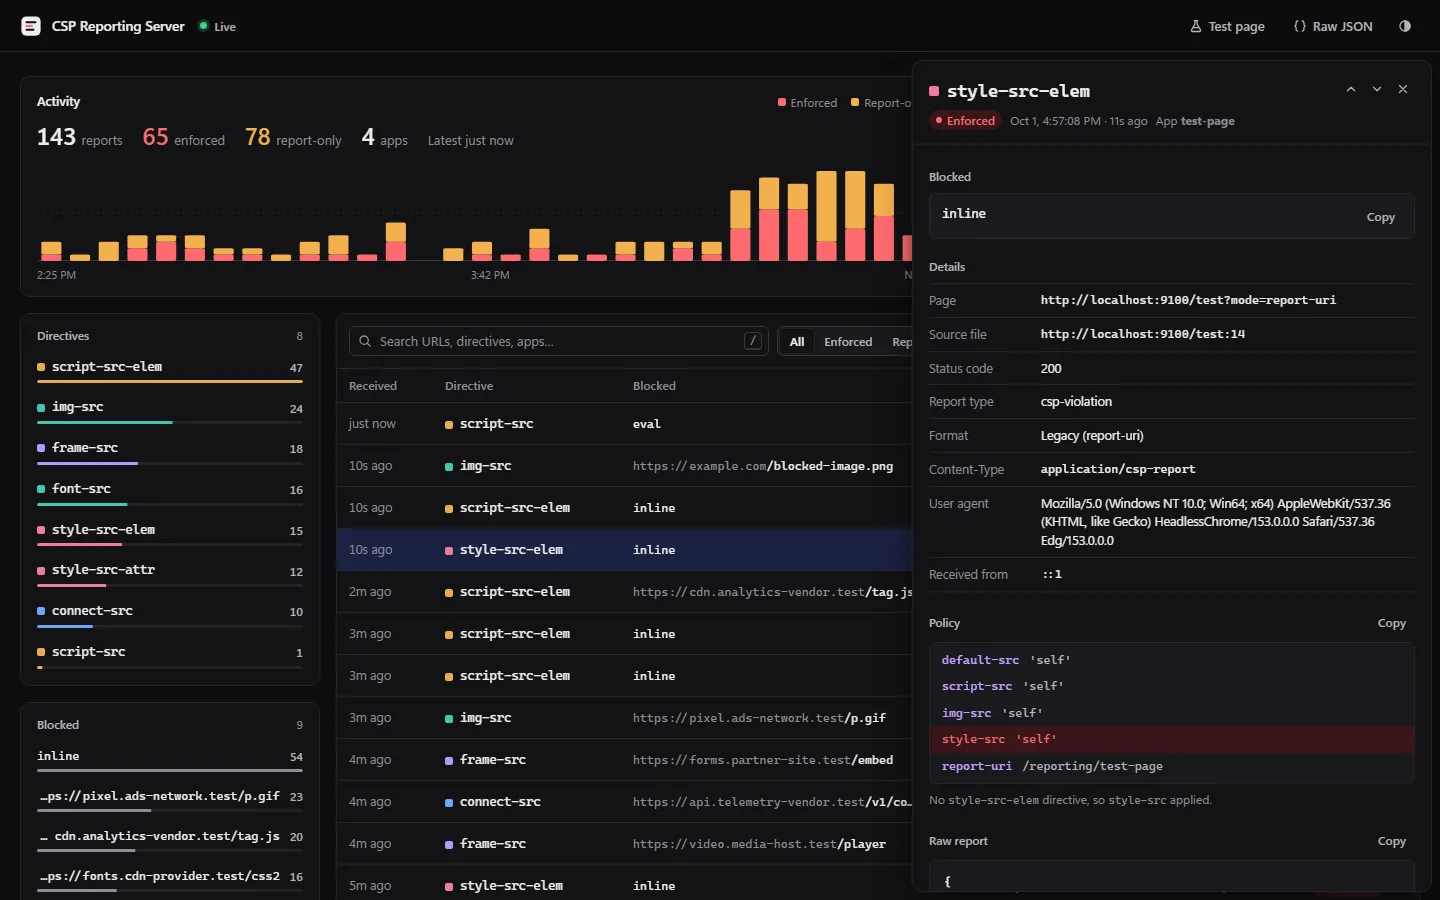Click the 78 report-only statistic
The height and width of the screenshot is (900, 1440).
click(x=294, y=137)
